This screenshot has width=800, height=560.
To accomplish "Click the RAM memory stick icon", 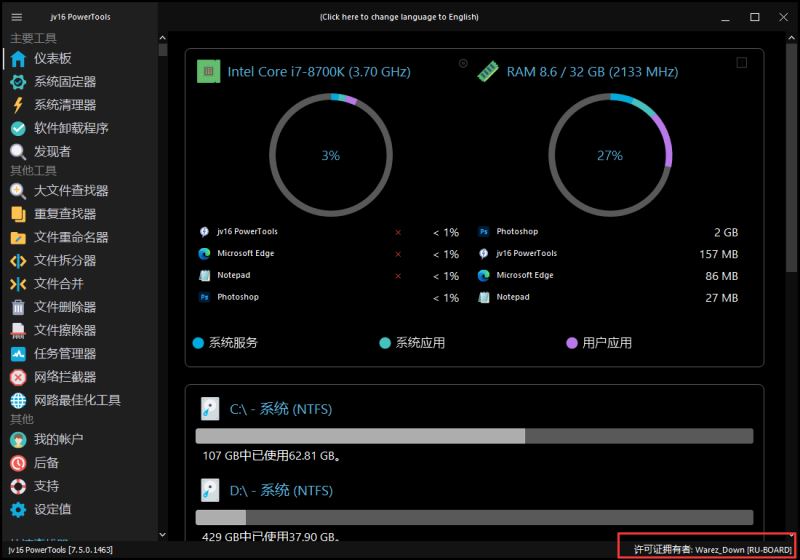I will (488, 71).
